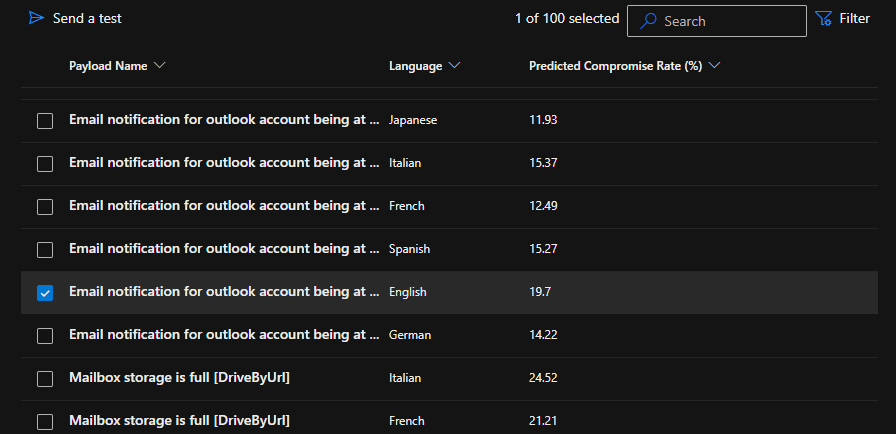Open the French Outlook notification payload

click(223, 205)
